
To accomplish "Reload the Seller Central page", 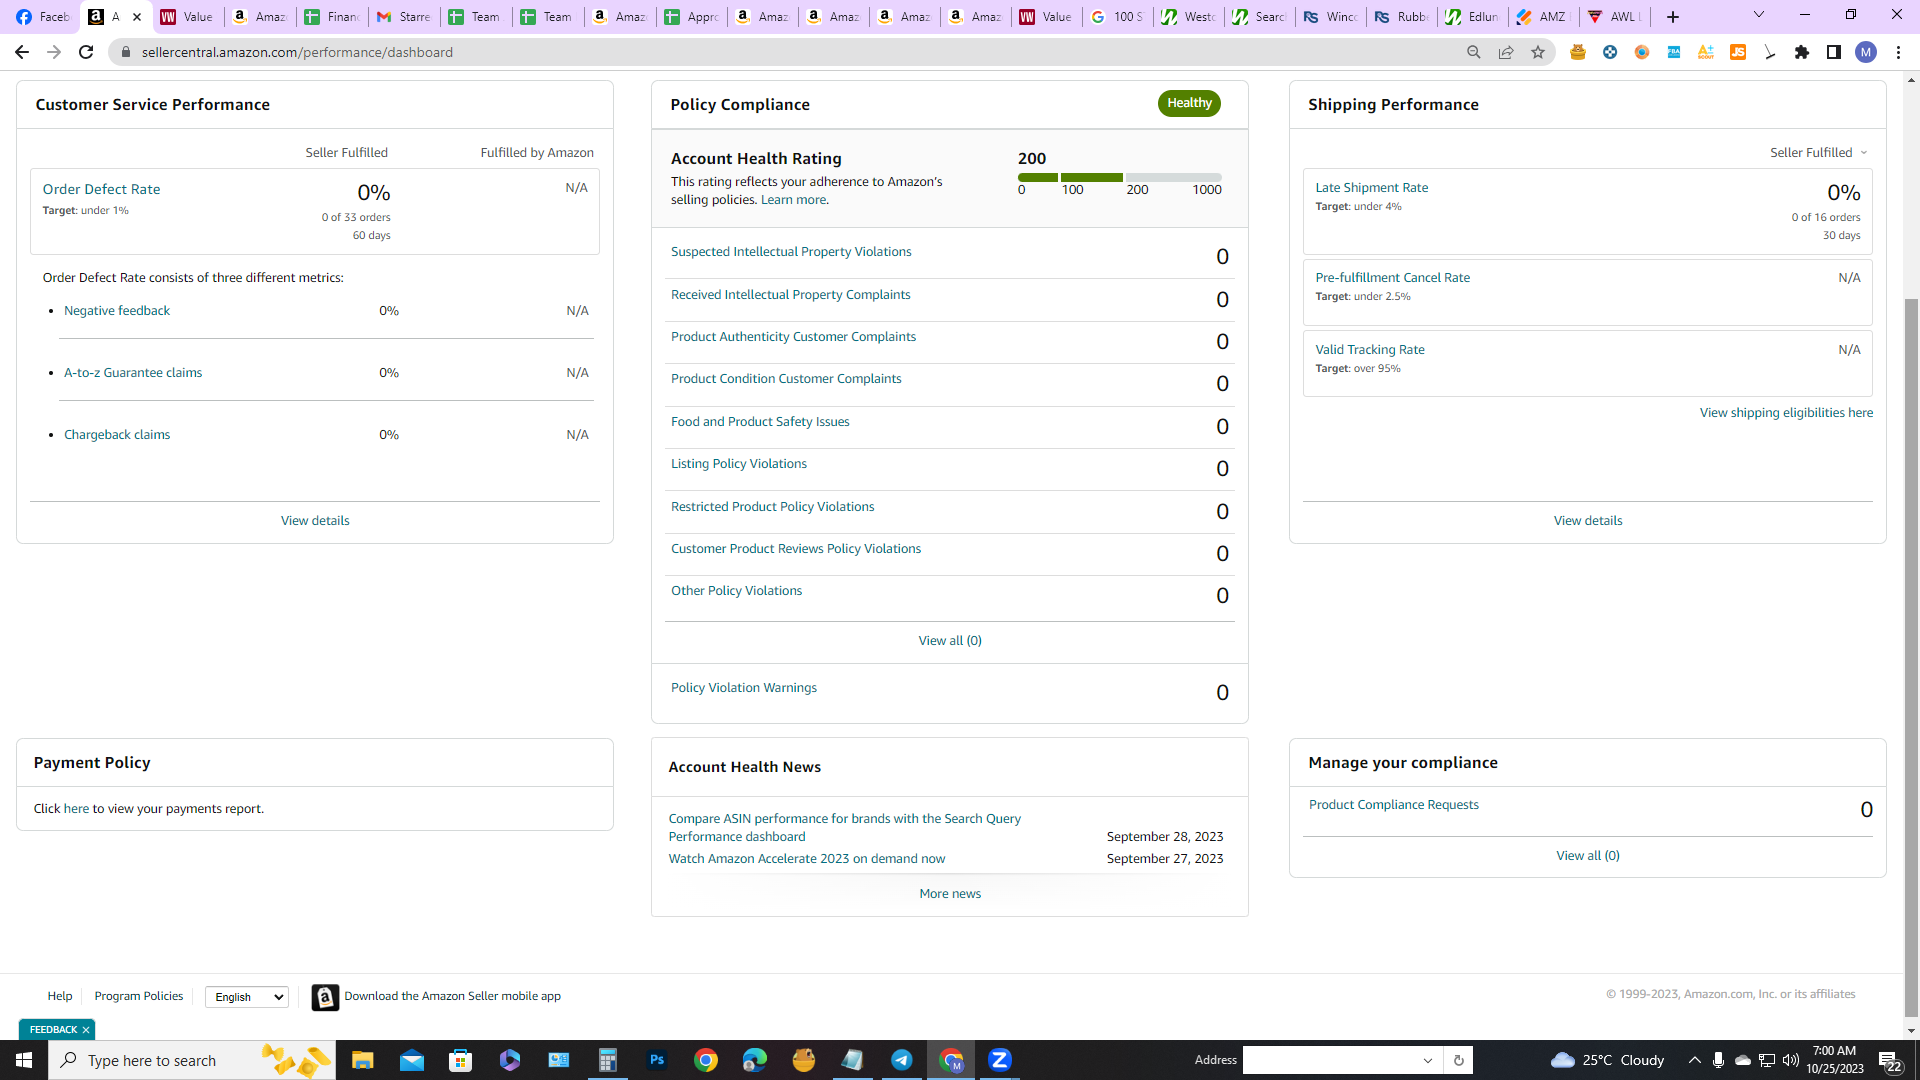I will tap(87, 52).
